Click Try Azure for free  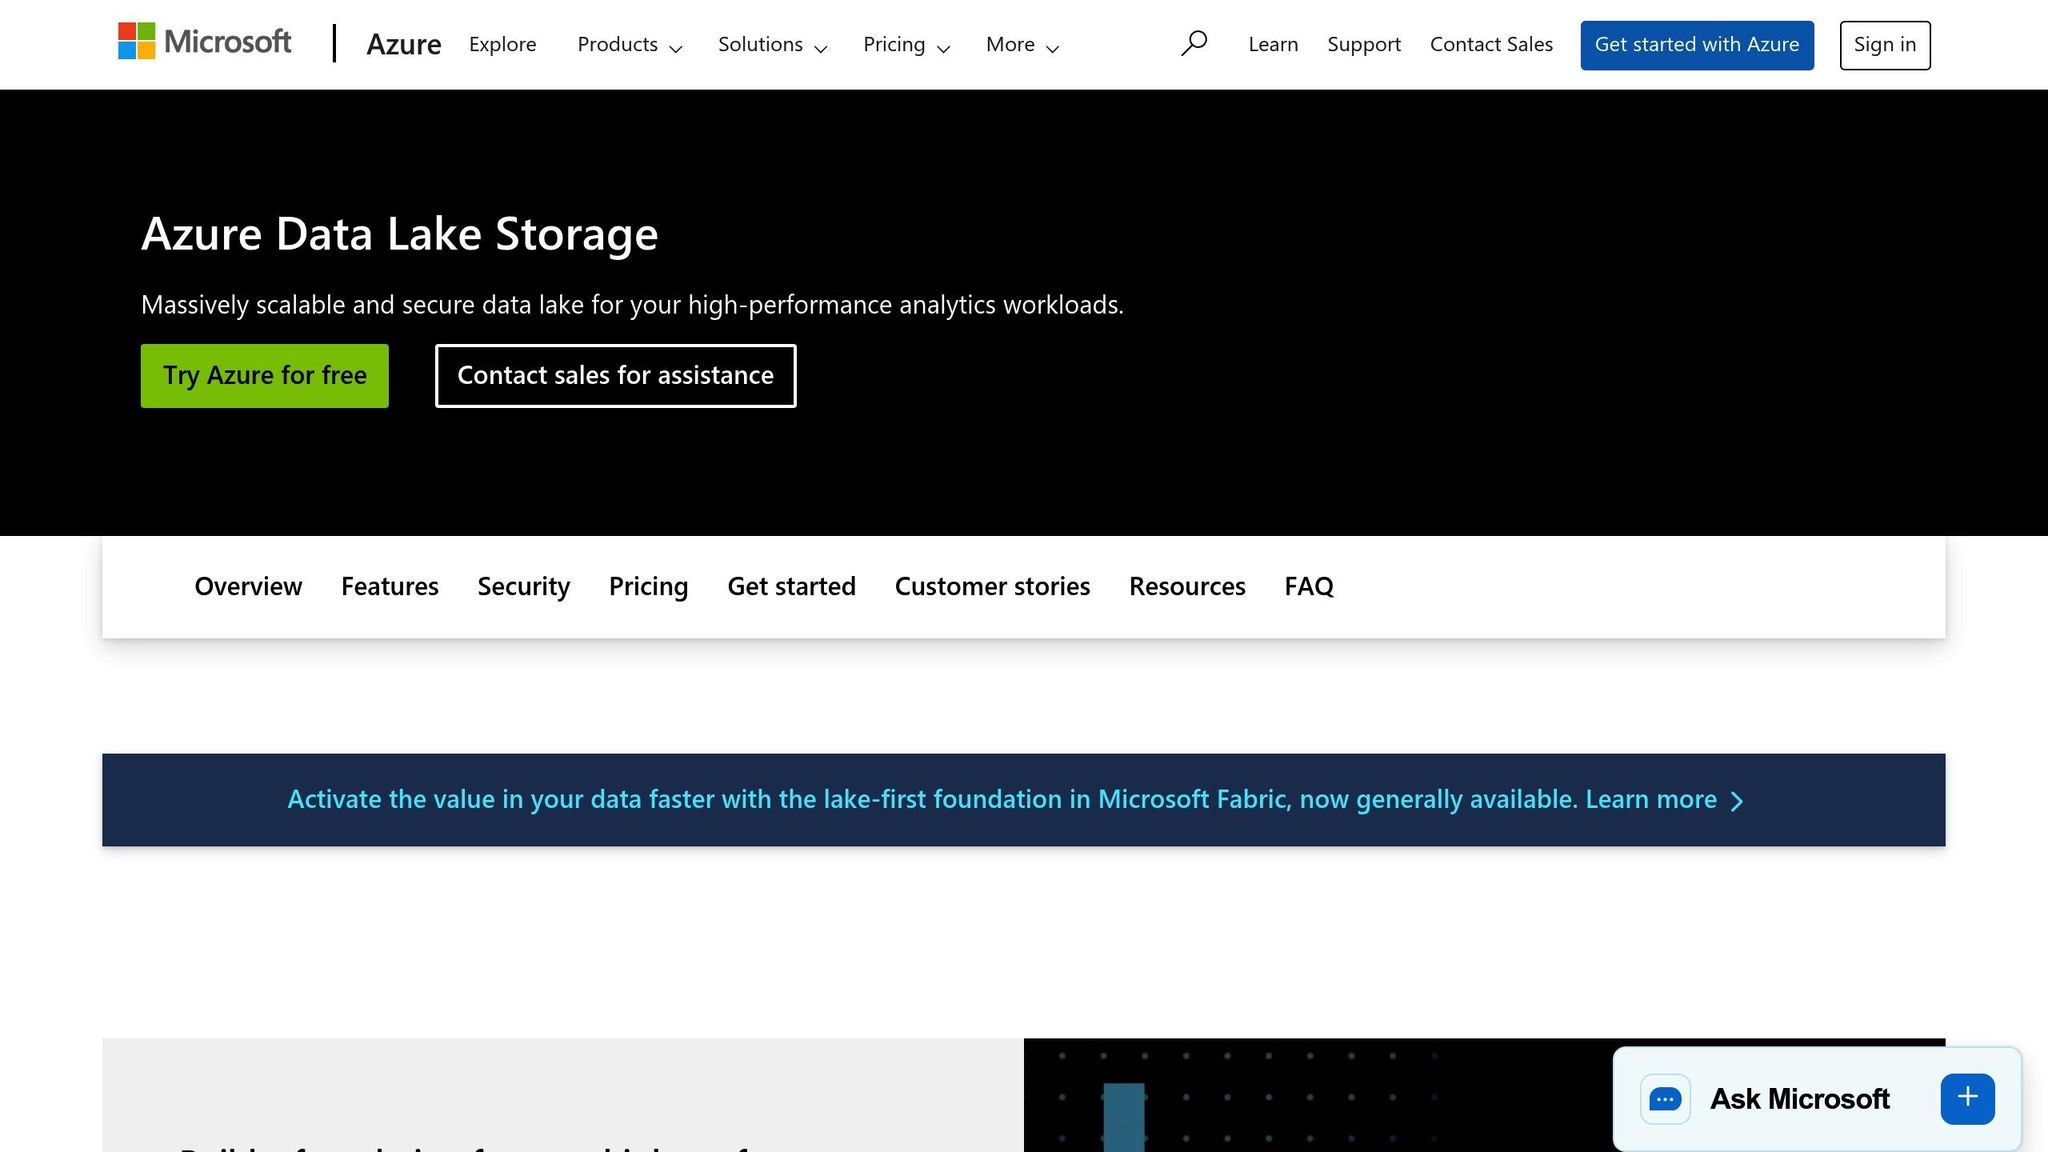click(x=264, y=375)
